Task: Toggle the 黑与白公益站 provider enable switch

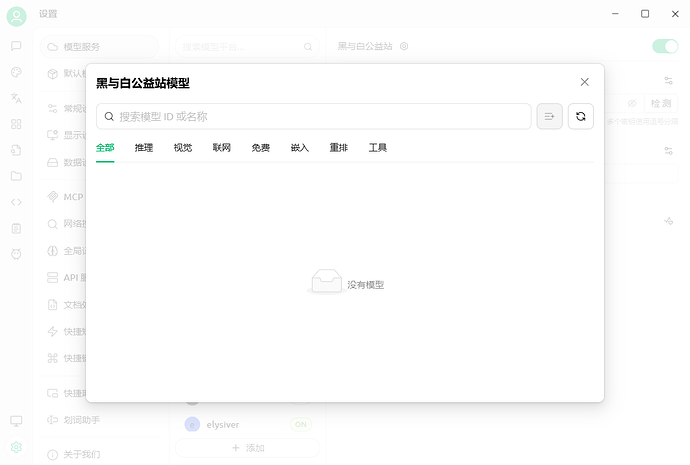Action: coord(665,46)
